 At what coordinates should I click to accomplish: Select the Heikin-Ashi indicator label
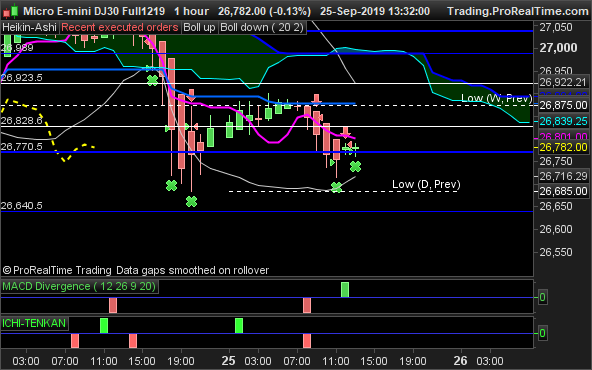click(29, 28)
